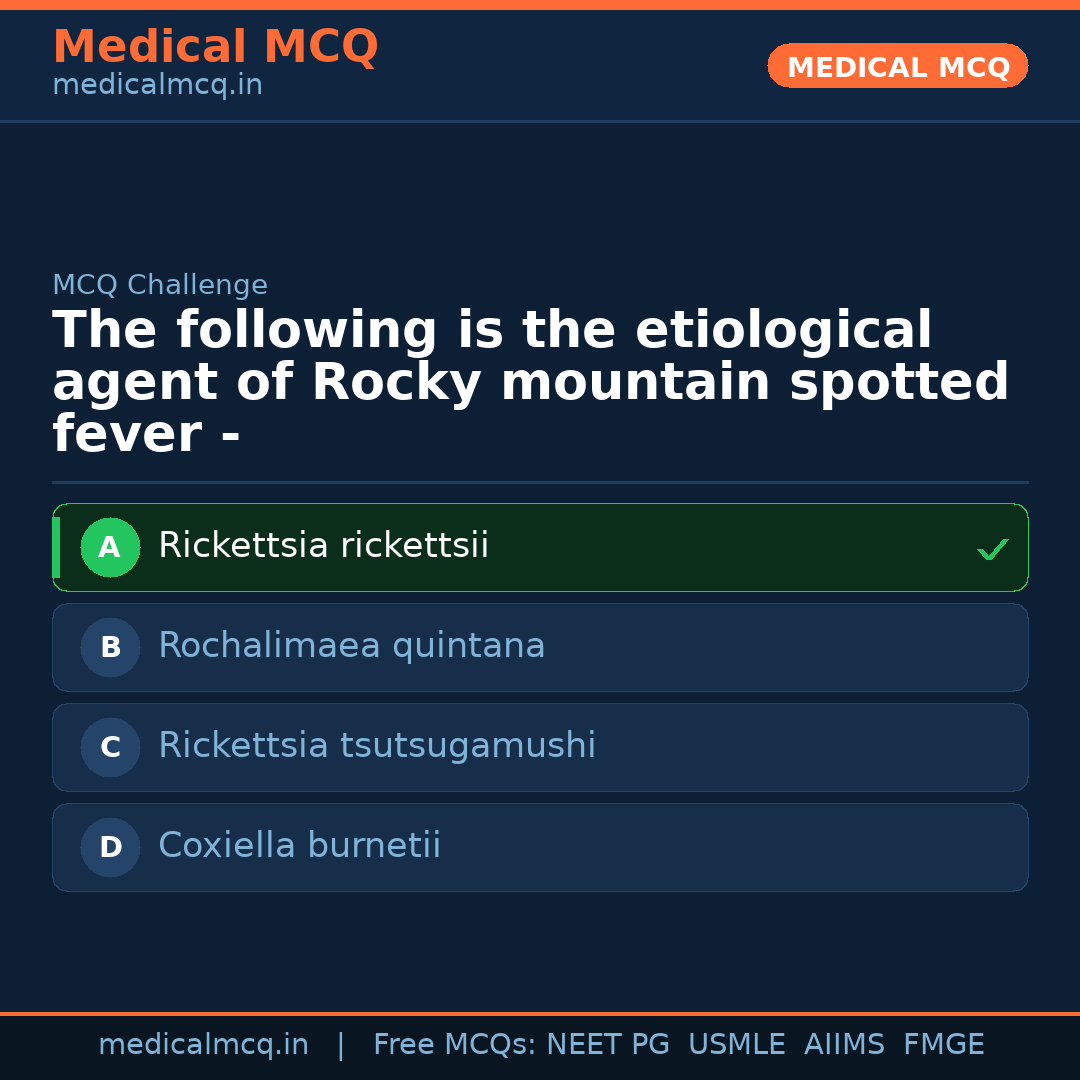The width and height of the screenshot is (1080, 1080).
Task: Choose the answer Rochalimaea quintana
Action: click(x=351, y=646)
